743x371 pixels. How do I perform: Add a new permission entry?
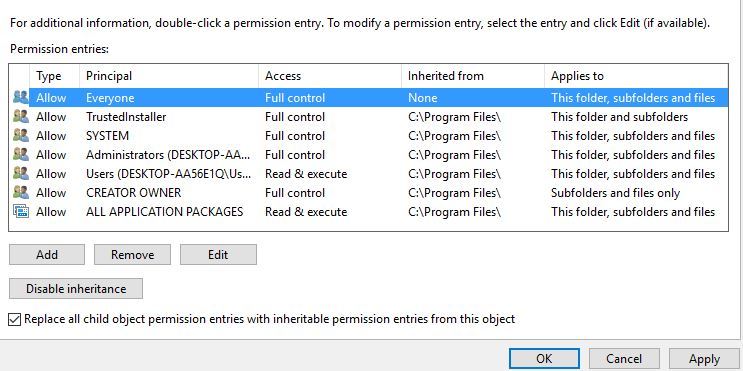coord(47,254)
